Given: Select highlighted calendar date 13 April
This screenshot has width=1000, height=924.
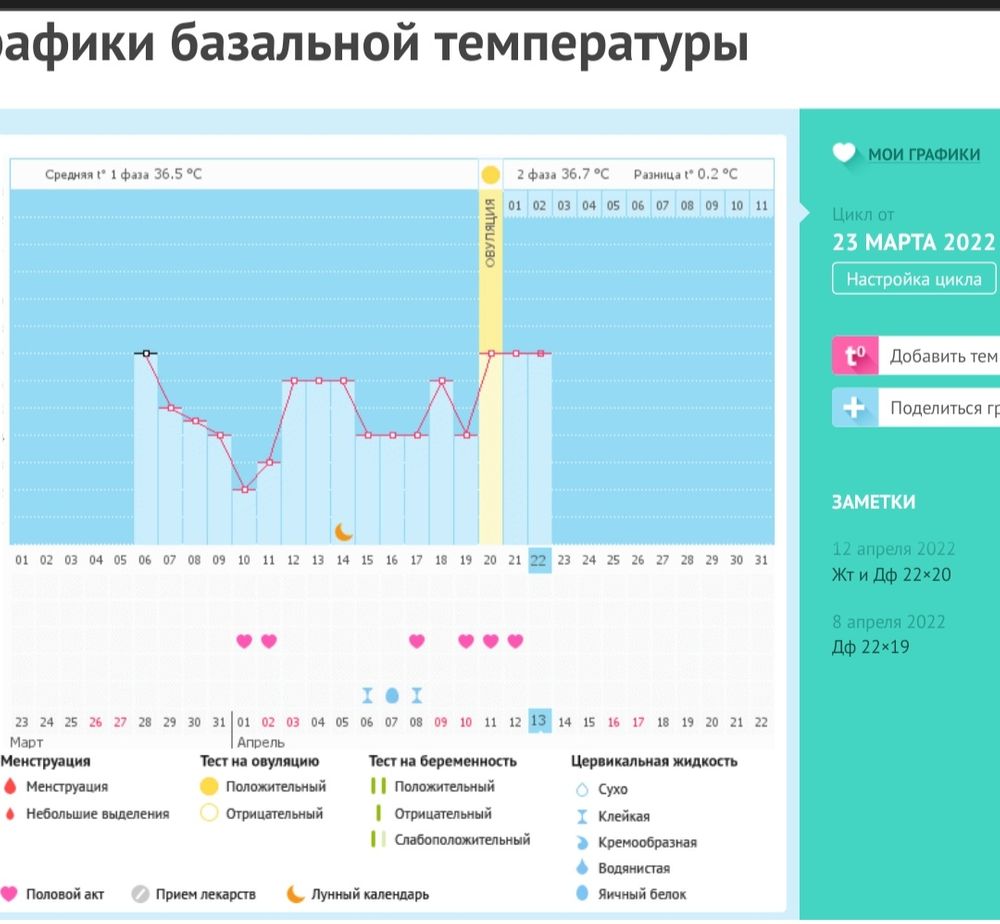Looking at the screenshot, I should point(539,722).
